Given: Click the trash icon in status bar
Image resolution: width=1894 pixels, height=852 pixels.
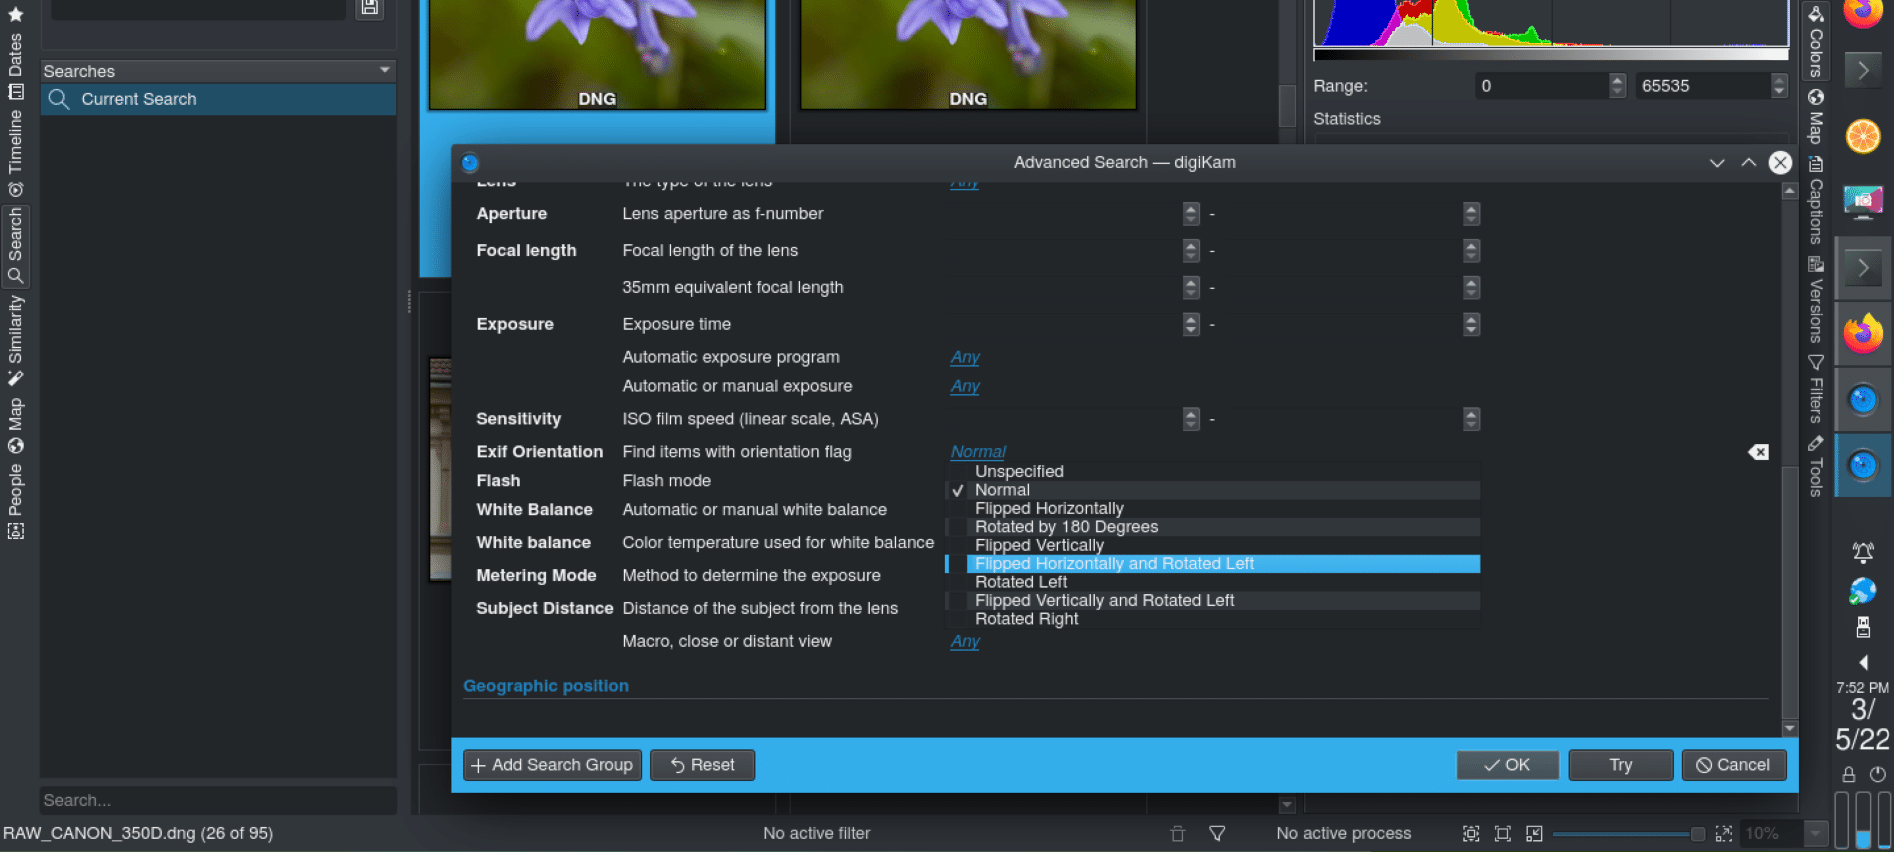Looking at the screenshot, I should [1178, 833].
